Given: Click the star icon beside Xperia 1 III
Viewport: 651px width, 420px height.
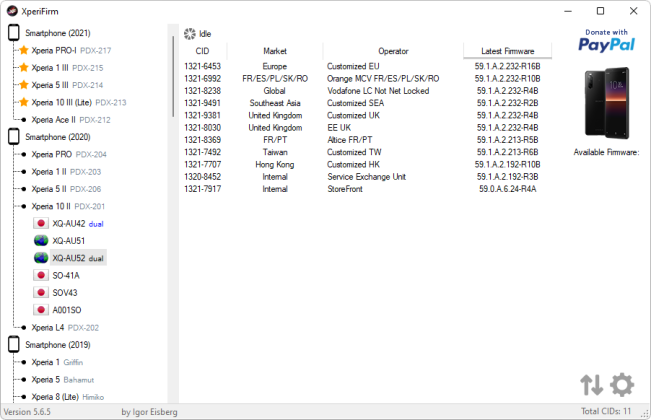Looking at the screenshot, I should click(24, 68).
